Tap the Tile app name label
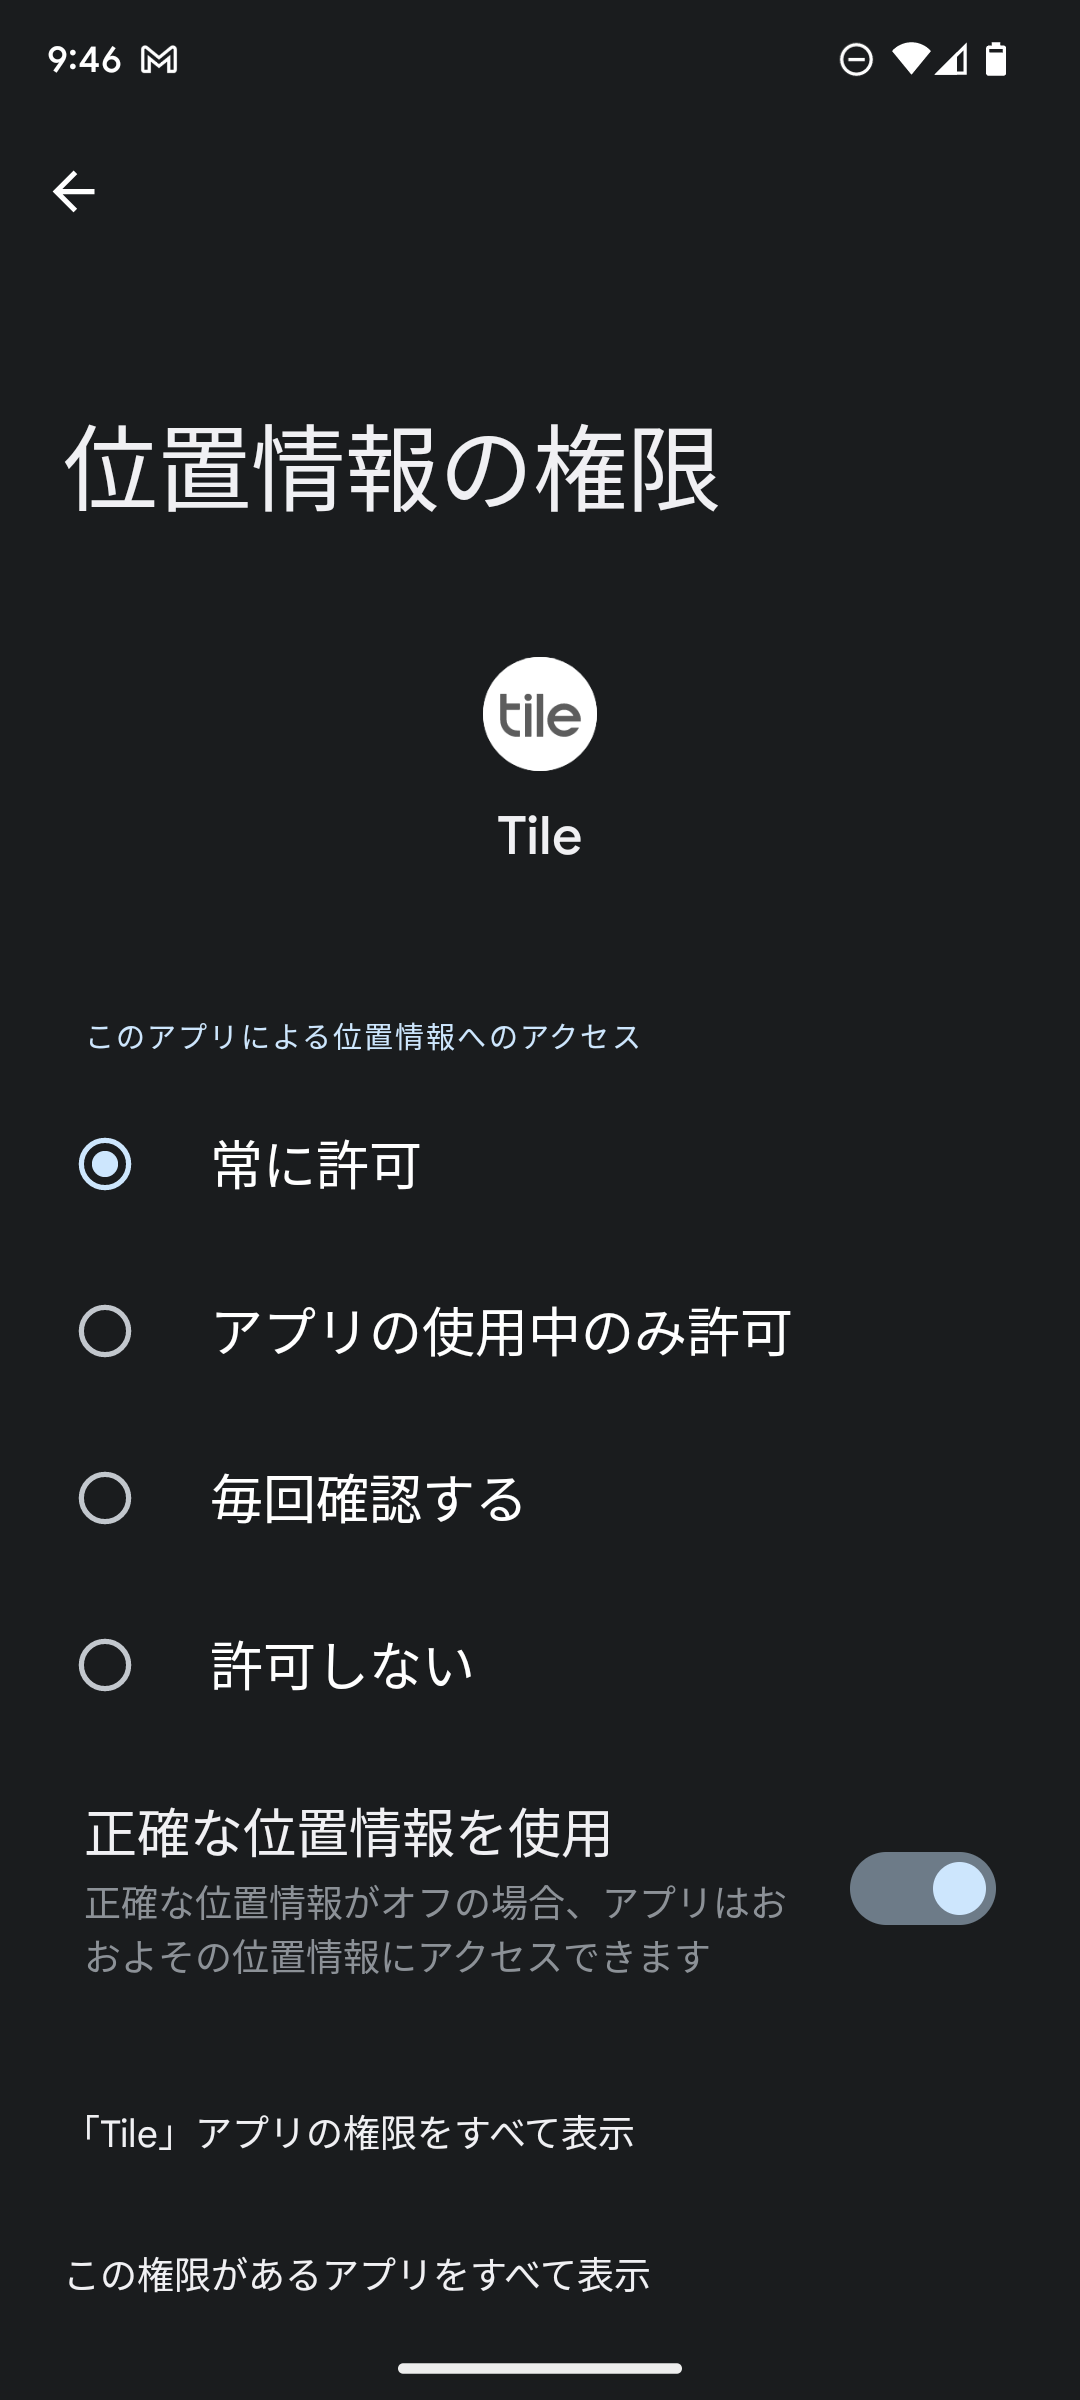The image size is (1080, 2400). 540,836
